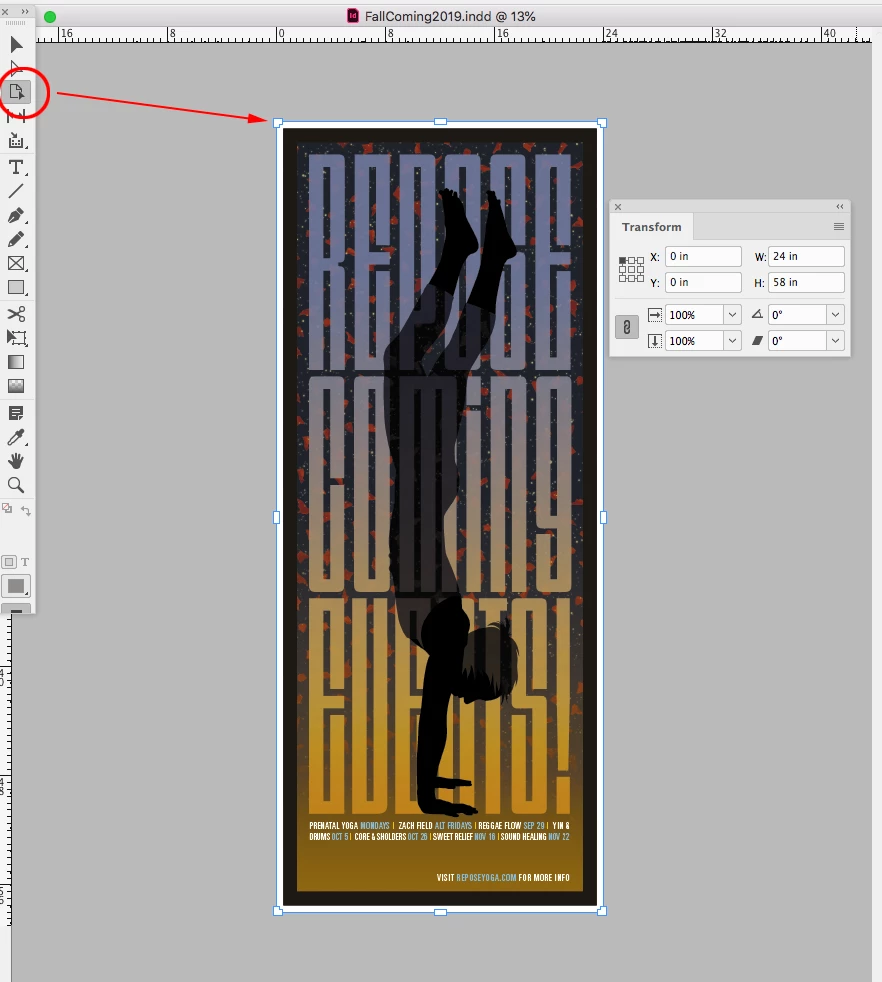The width and height of the screenshot is (882, 982).
Task: Toggle Formatting Affects Container button
Action: point(9,562)
